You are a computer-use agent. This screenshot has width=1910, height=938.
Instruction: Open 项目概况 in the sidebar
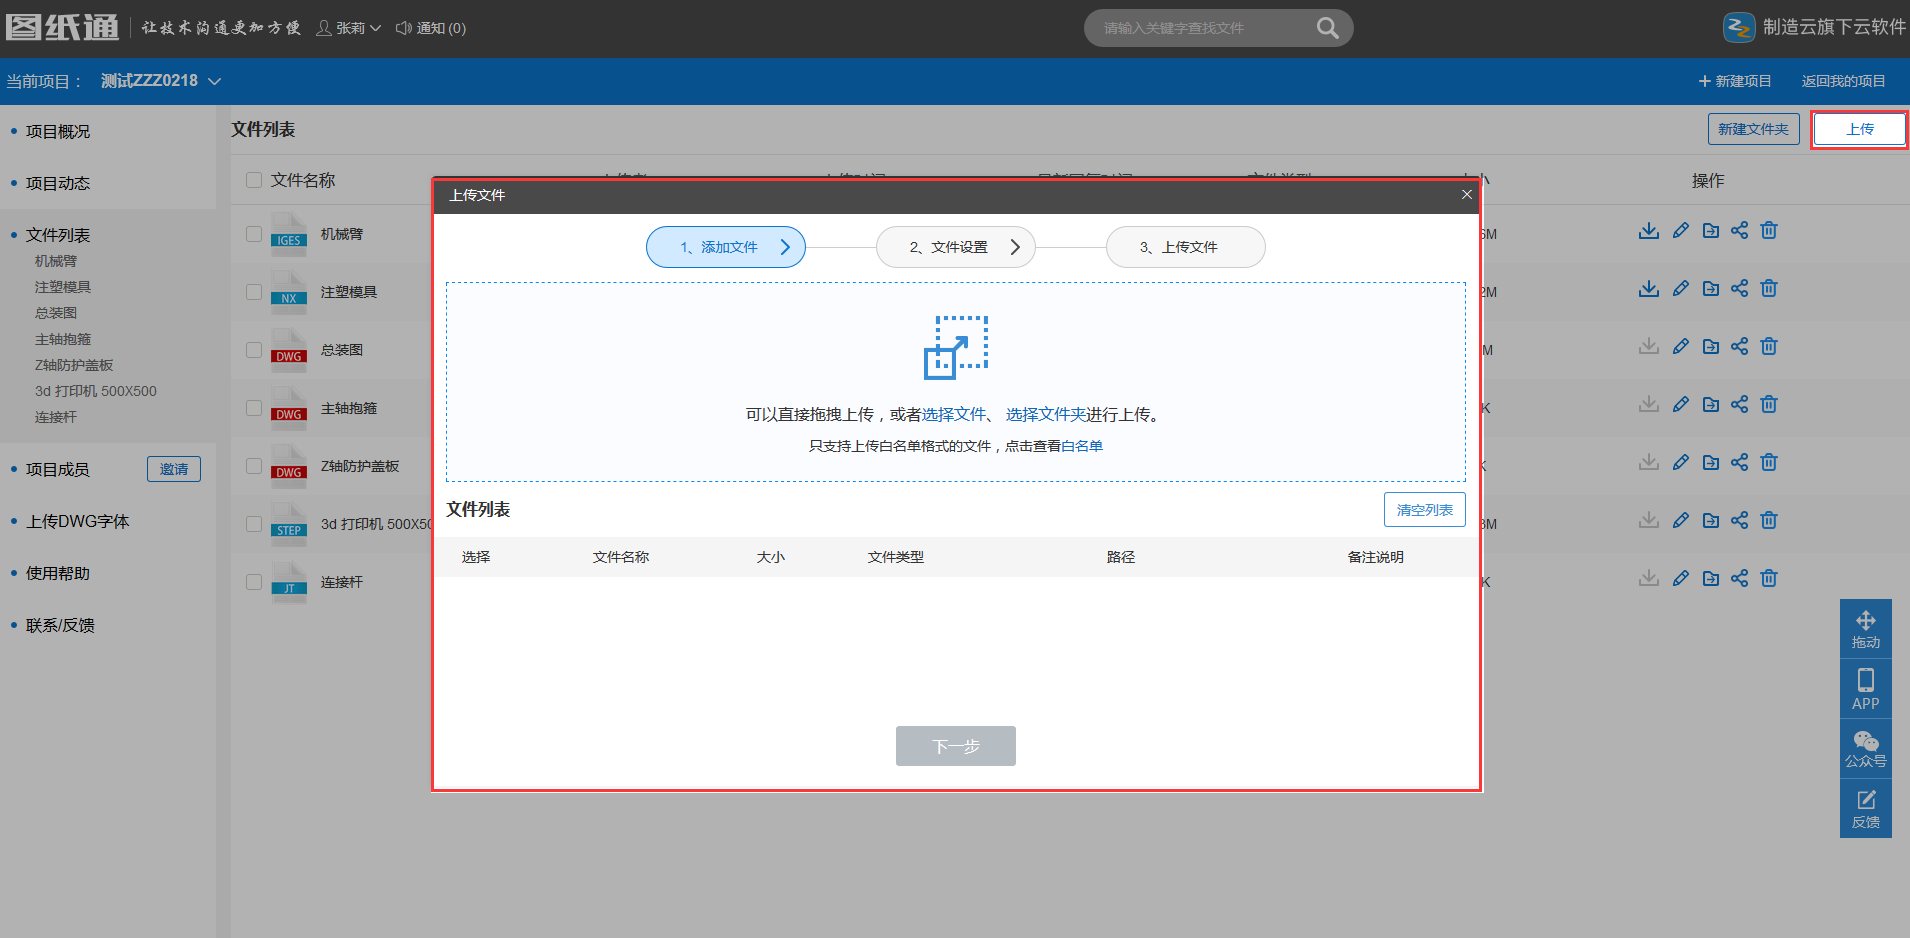tap(58, 132)
